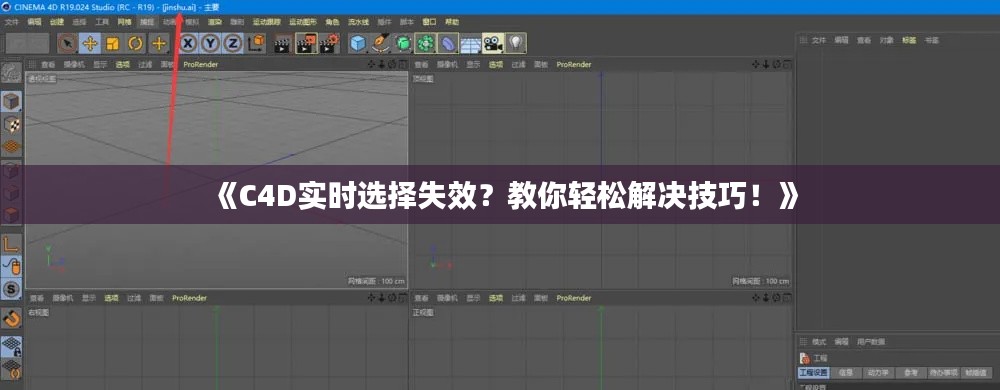Switch to 工程设置 tab in attributes
The height and width of the screenshot is (390, 1000).
tap(813, 373)
